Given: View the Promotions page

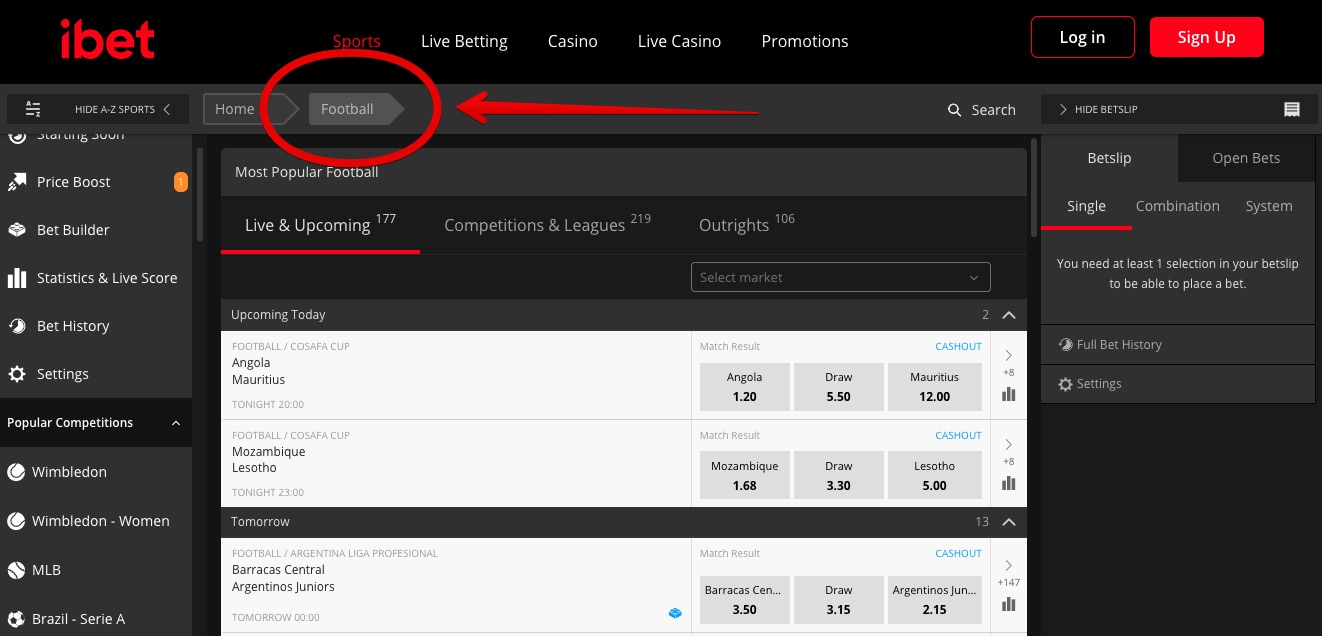Looking at the screenshot, I should coord(805,41).
